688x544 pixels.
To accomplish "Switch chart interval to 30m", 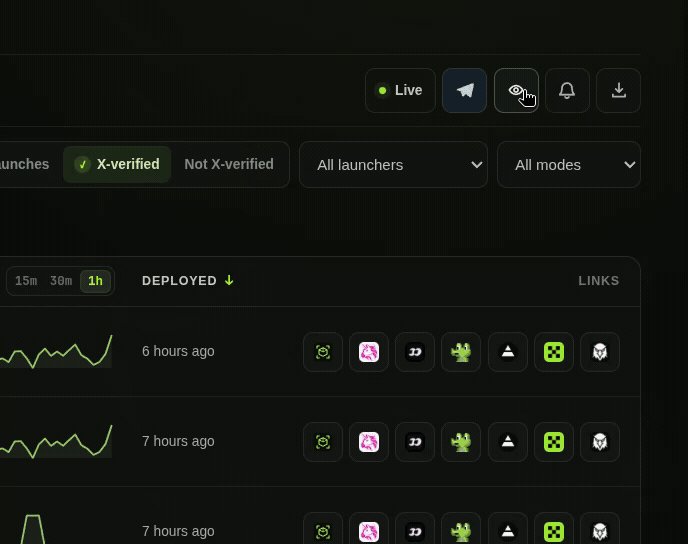I will click(x=61, y=281).
